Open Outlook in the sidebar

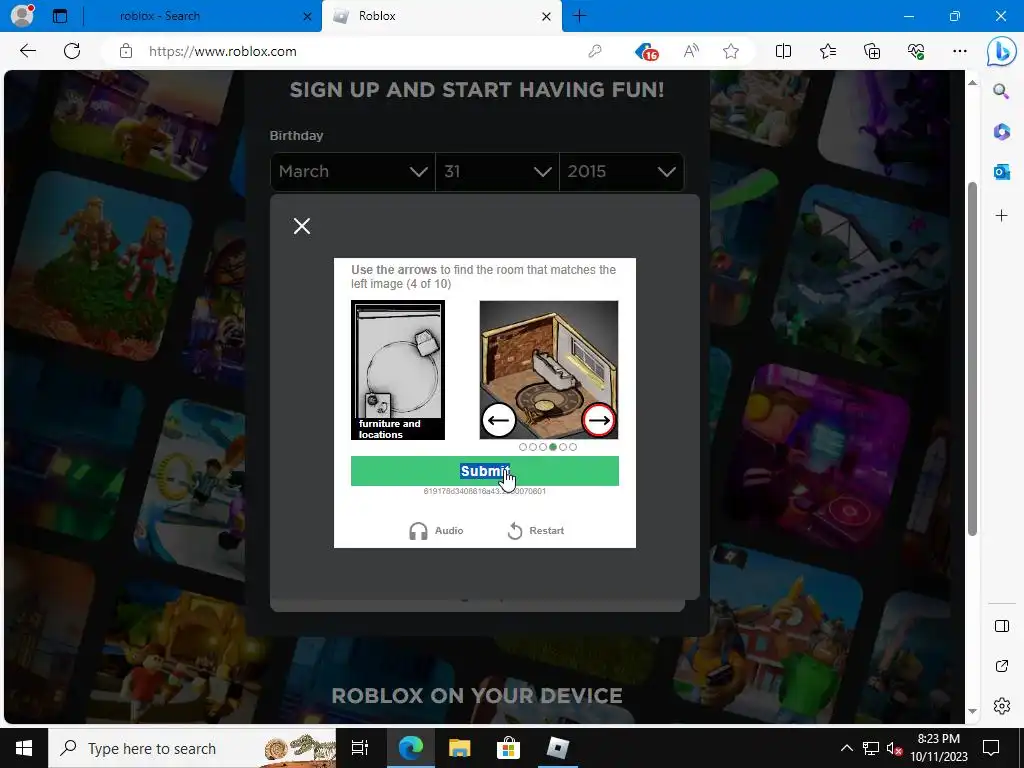coord(1001,172)
